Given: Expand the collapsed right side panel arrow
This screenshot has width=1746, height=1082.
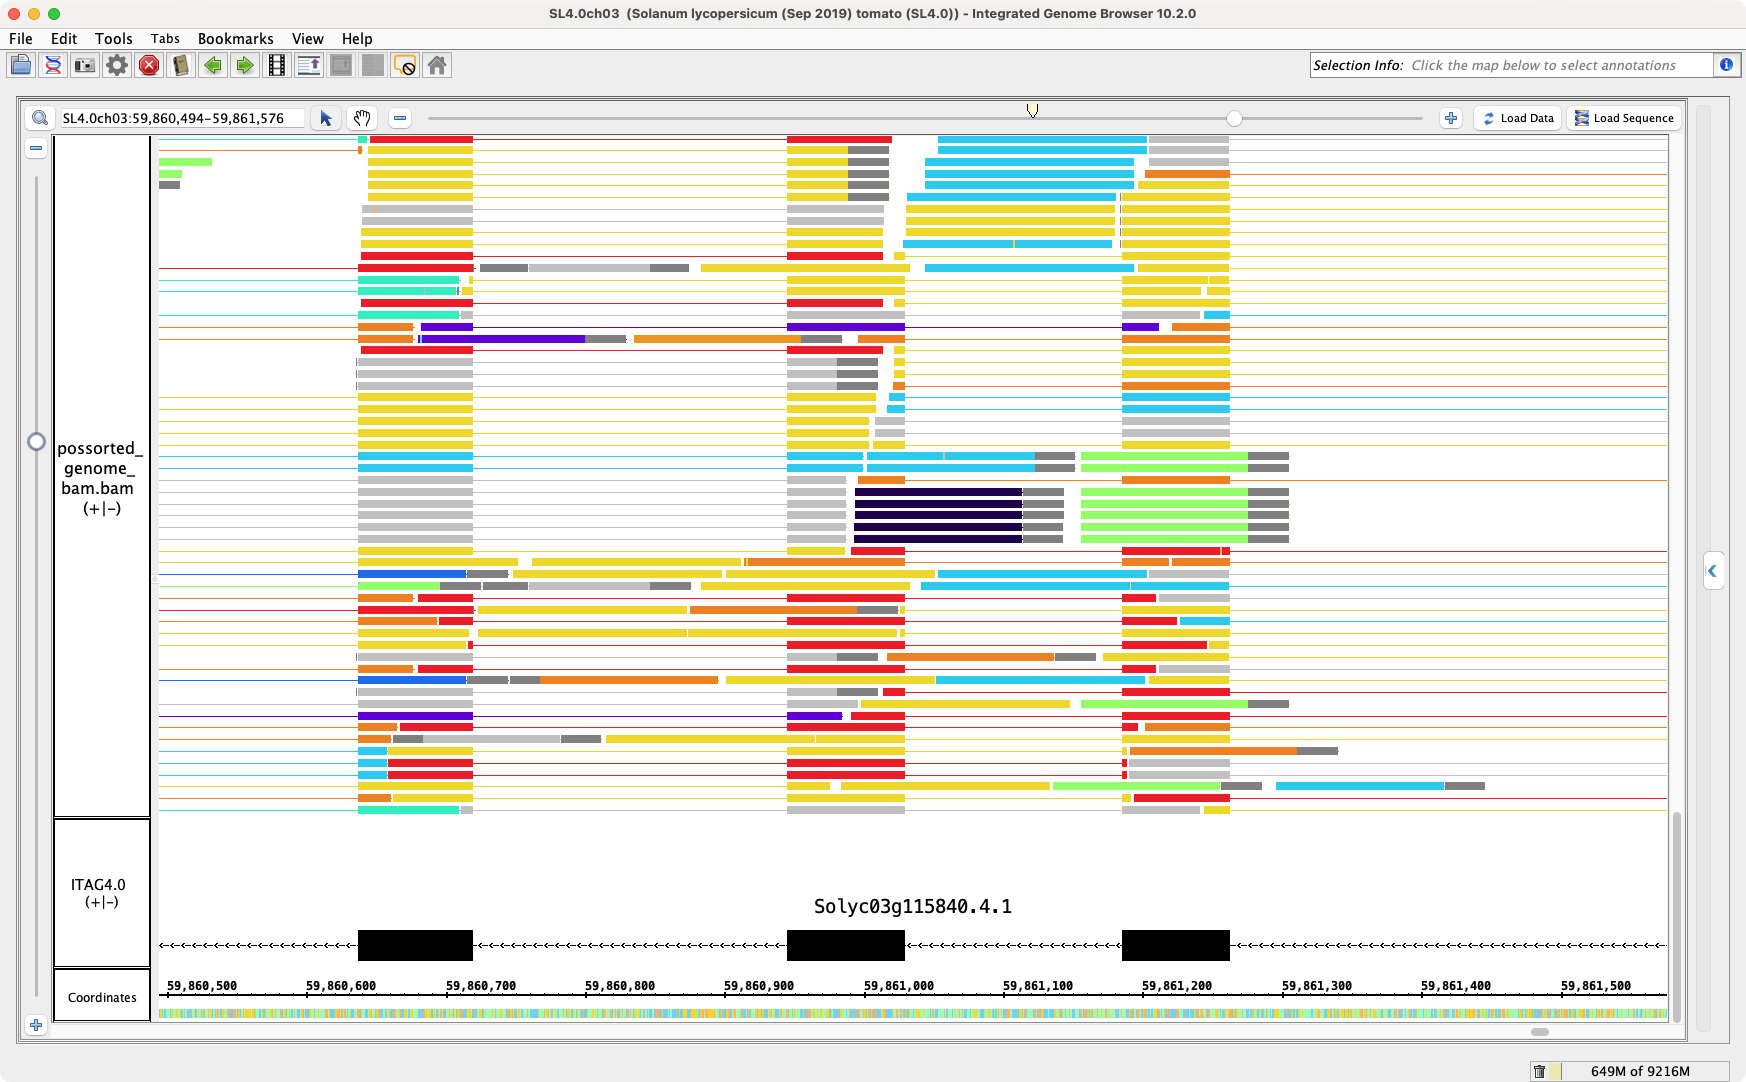Looking at the screenshot, I should pos(1712,571).
